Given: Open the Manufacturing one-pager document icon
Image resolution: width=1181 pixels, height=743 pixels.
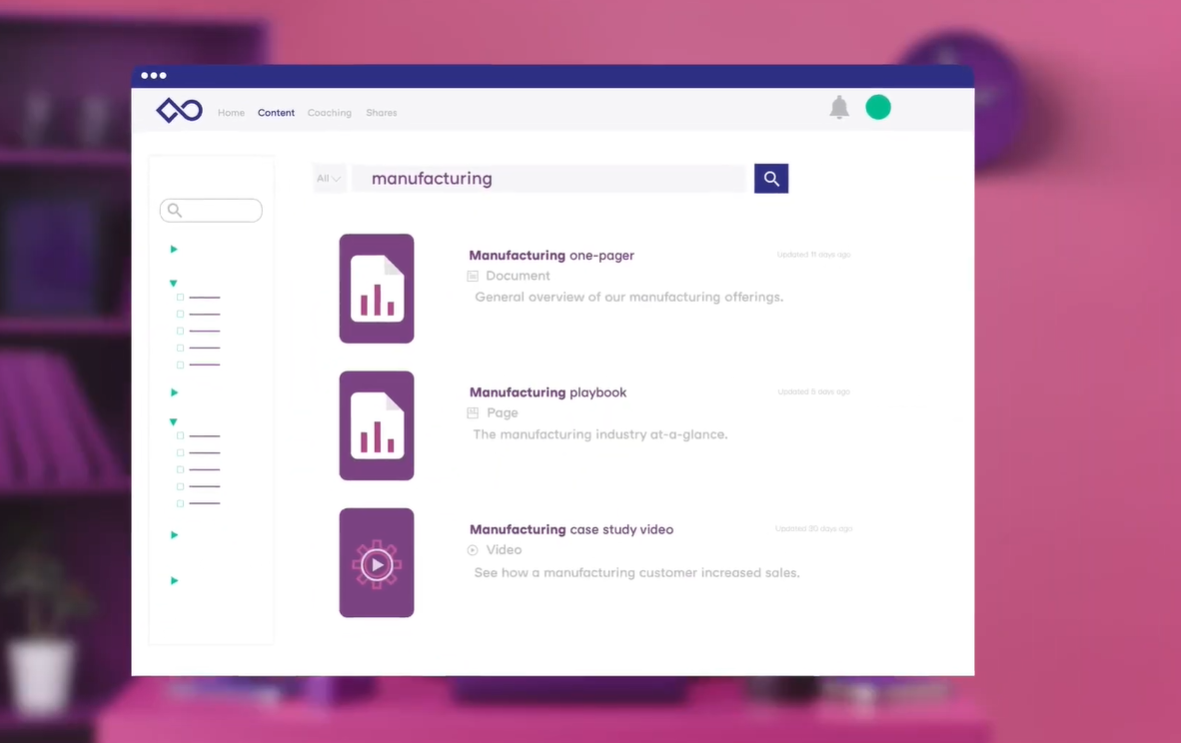Looking at the screenshot, I should pos(376,289).
